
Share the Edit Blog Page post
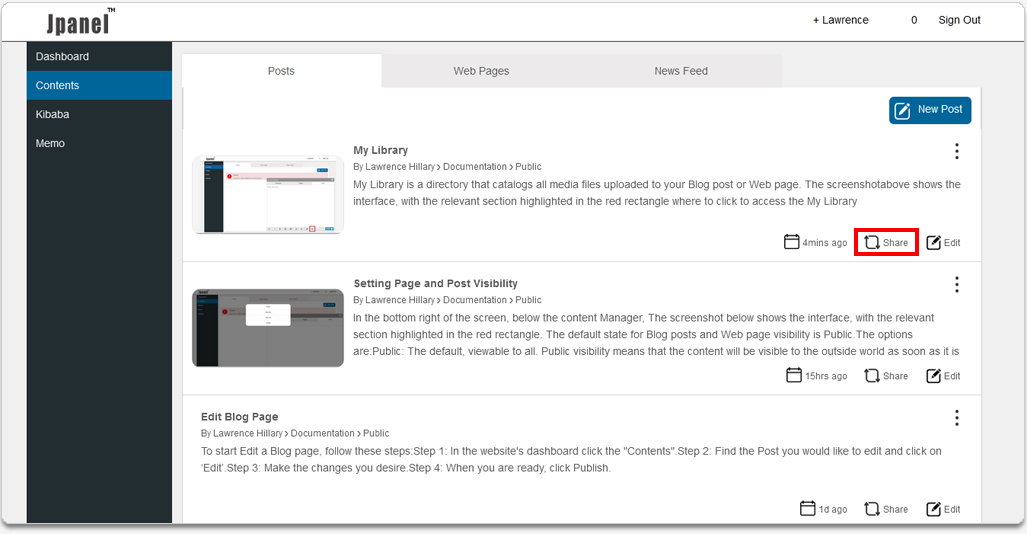pyautogui.click(x=886, y=509)
